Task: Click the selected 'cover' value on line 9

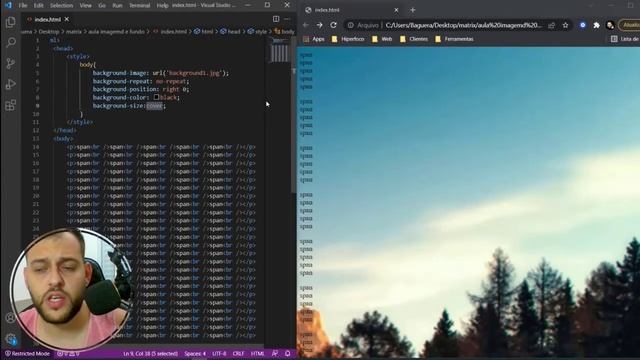Action: (x=154, y=106)
